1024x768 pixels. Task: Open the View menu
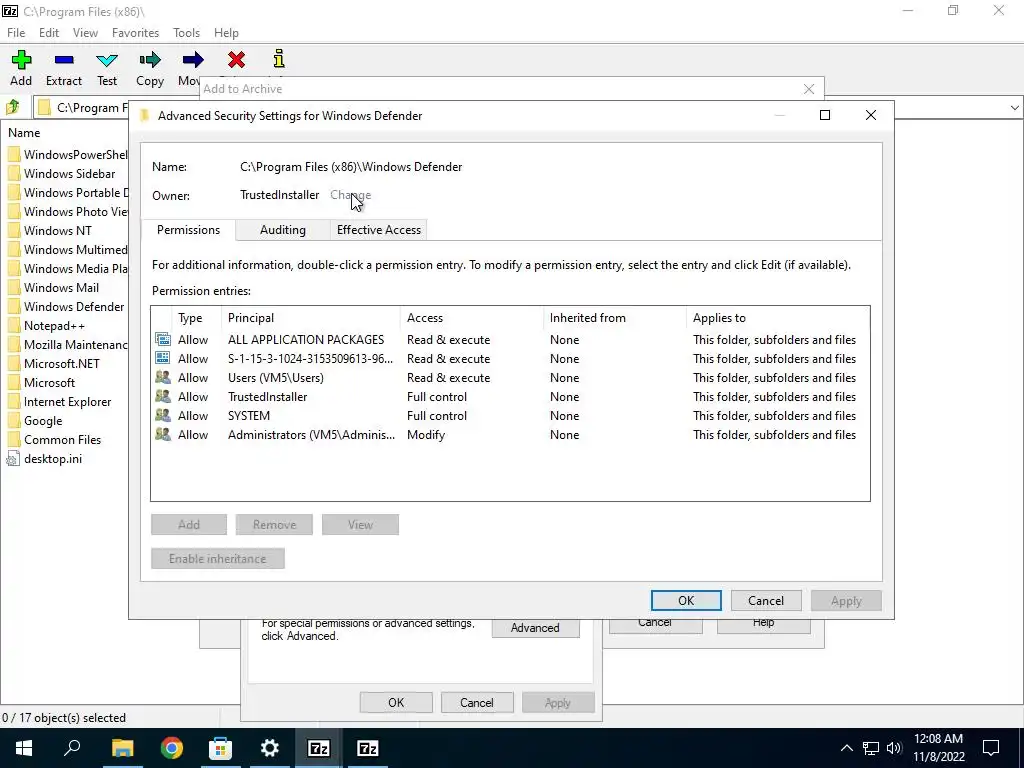pyautogui.click(x=85, y=33)
